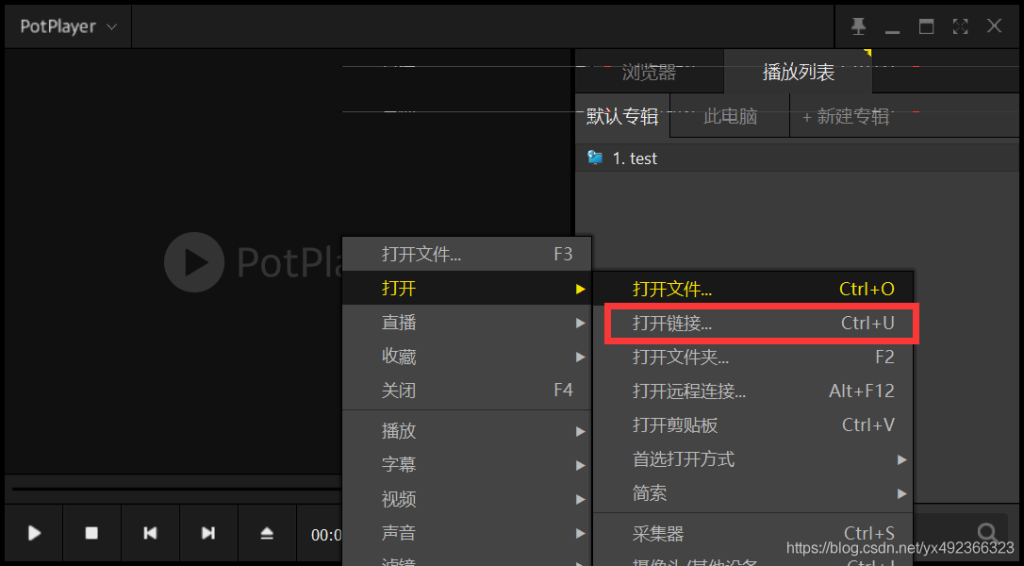Open the PotPlayer main menu dropdown
The height and width of the screenshot is (566, 1024).
68,26
